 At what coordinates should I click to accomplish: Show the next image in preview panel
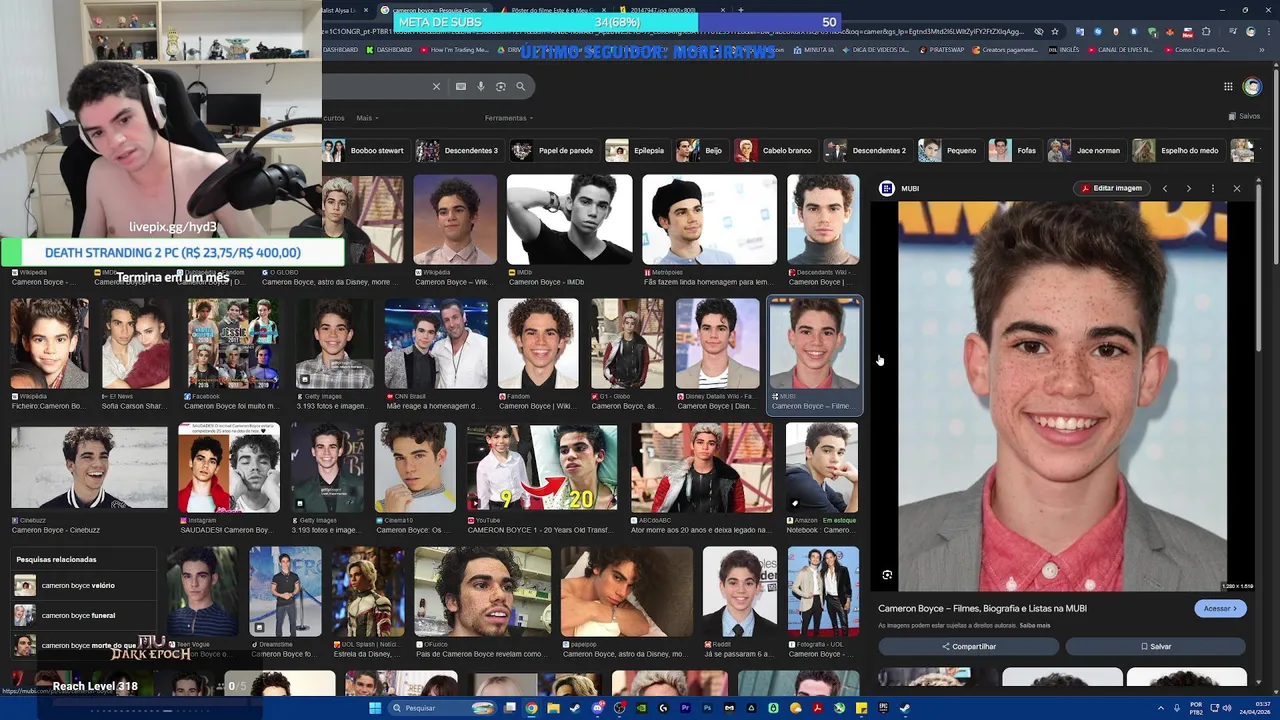click(1189, 188)
